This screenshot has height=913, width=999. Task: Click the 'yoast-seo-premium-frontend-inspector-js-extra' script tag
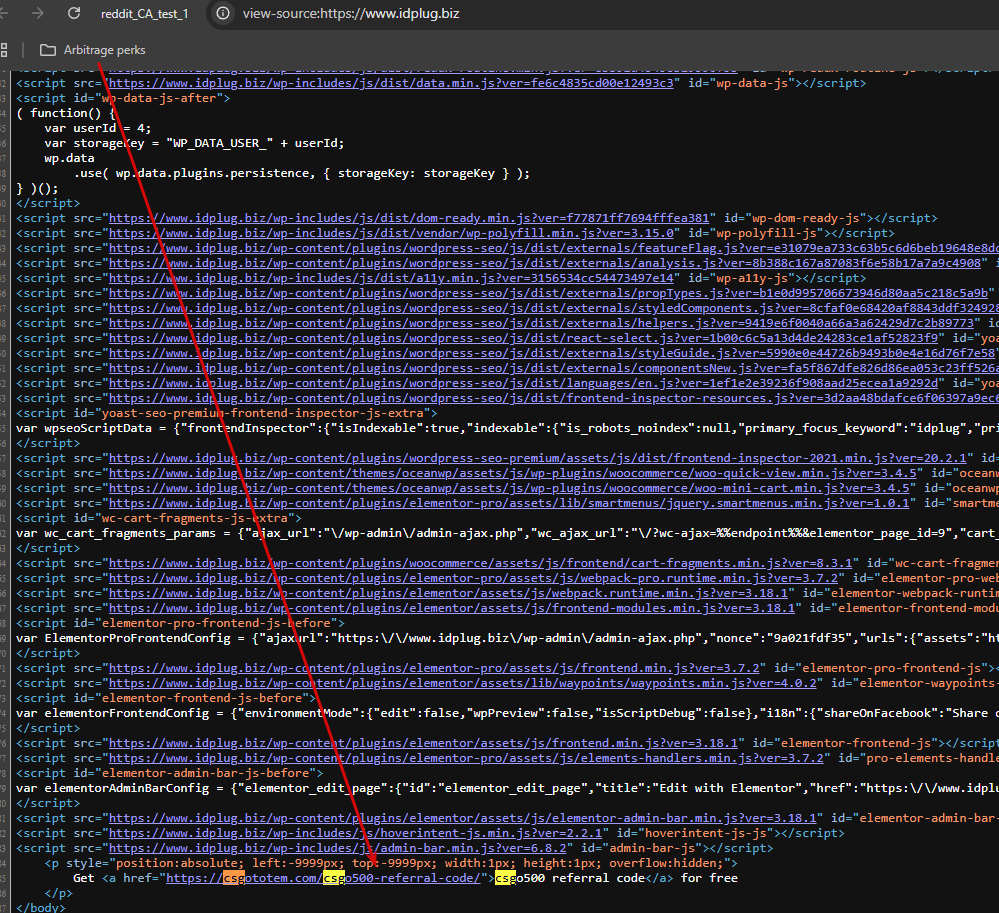226,413
